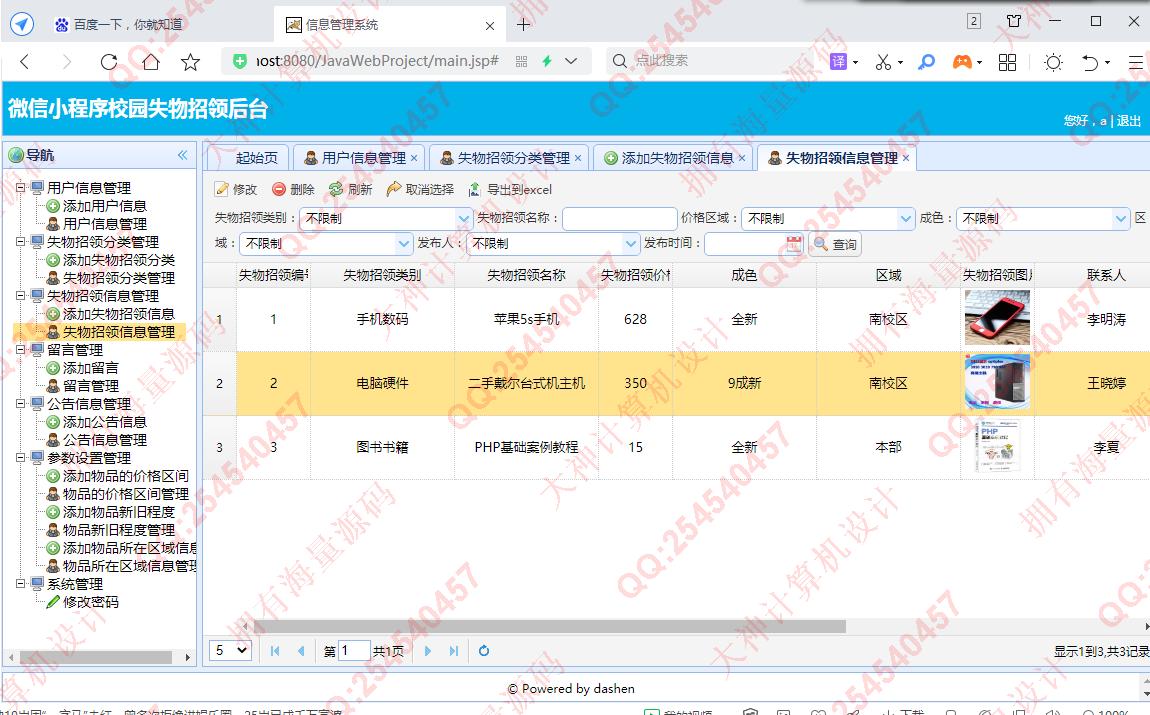Open the 成色 filter dropdown
The image size is (1150, 715).
[x=1121, y=218]
